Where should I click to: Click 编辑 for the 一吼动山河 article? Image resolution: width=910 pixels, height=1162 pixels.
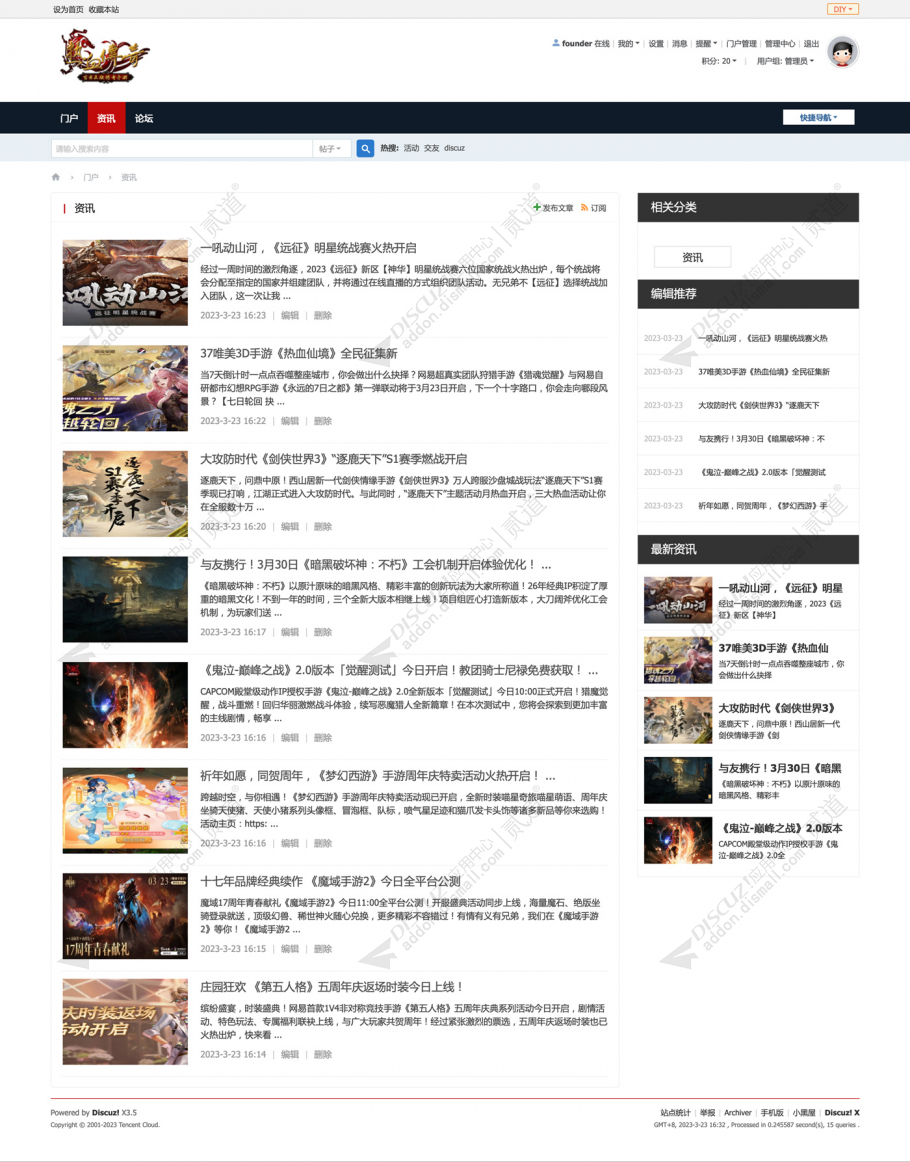click(290, 315)
